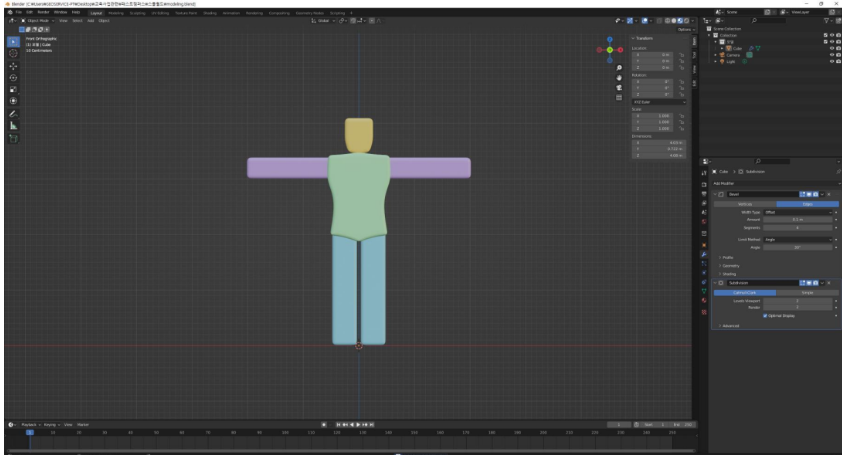Click the Catmull-Clark subdivision button
Image resolution: width=842 pixels, height=455 pixels.
click(x=745, y=292)
